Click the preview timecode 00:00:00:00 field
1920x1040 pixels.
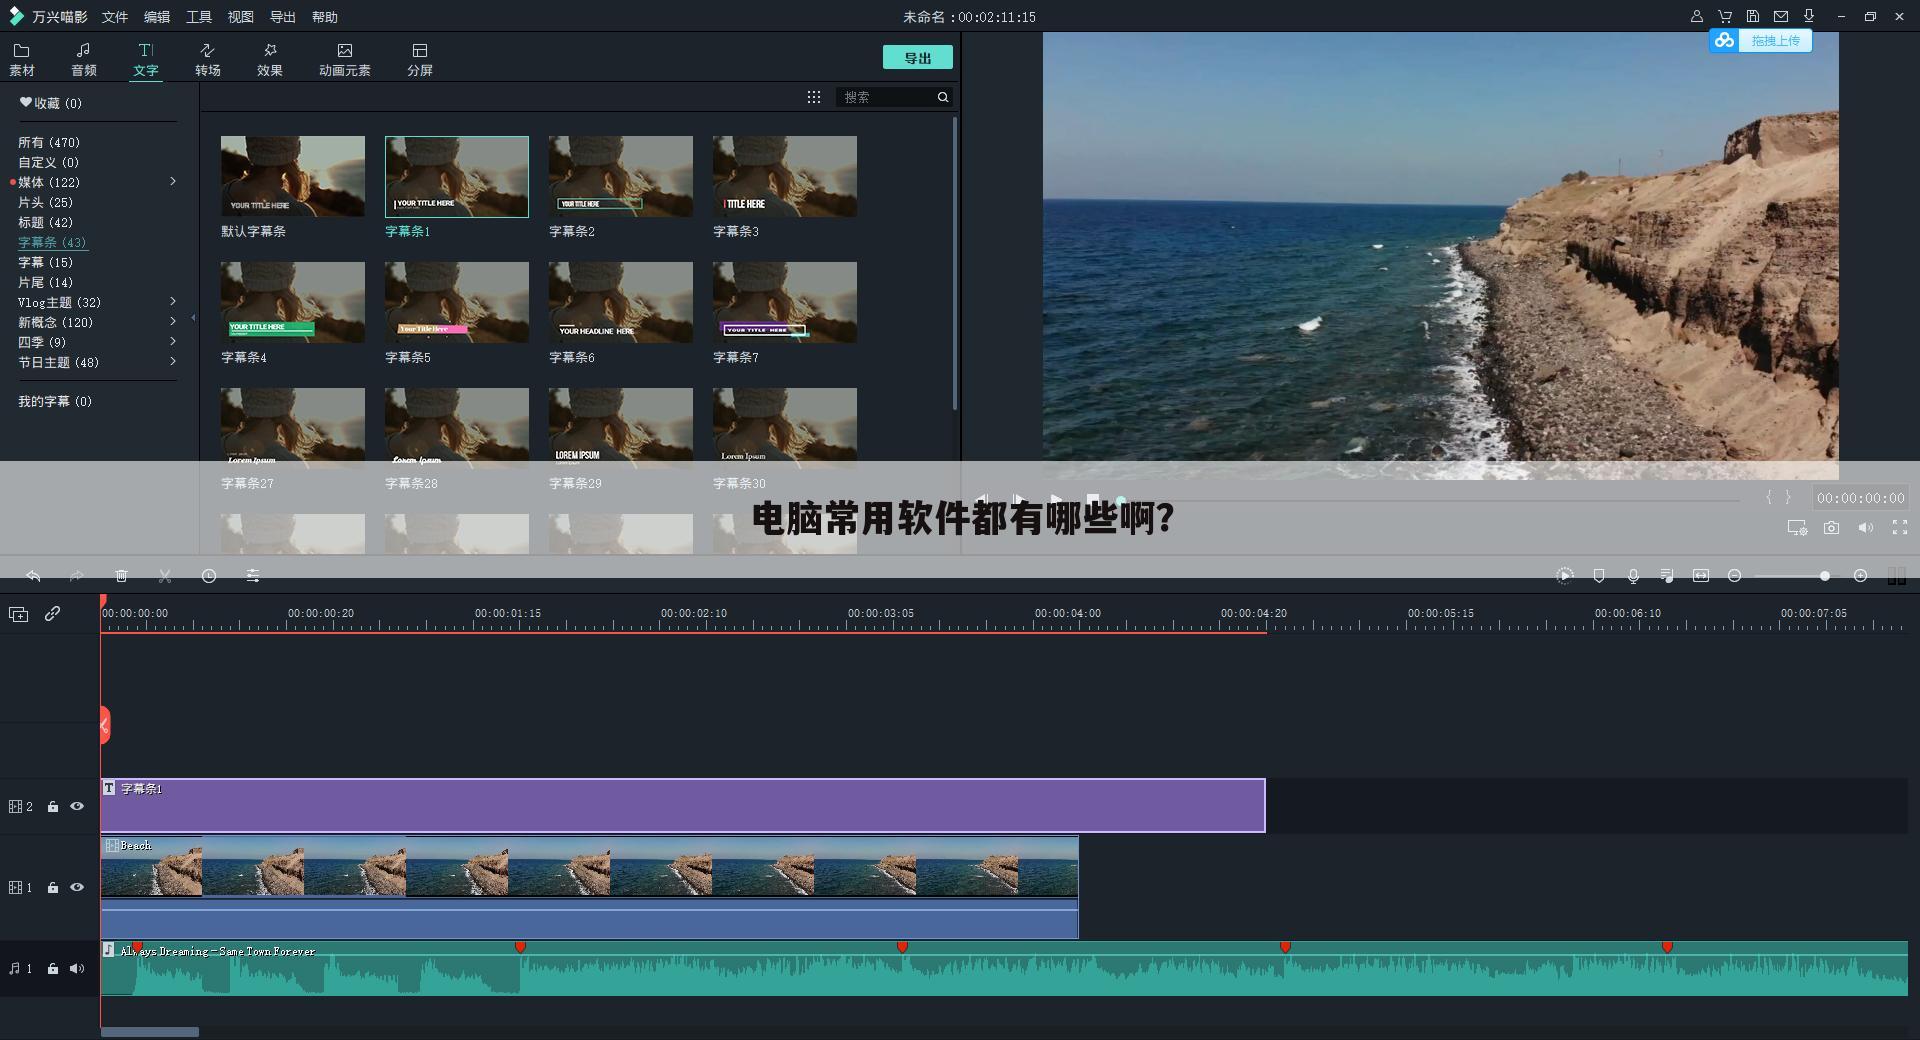(x=1860, y=498)
